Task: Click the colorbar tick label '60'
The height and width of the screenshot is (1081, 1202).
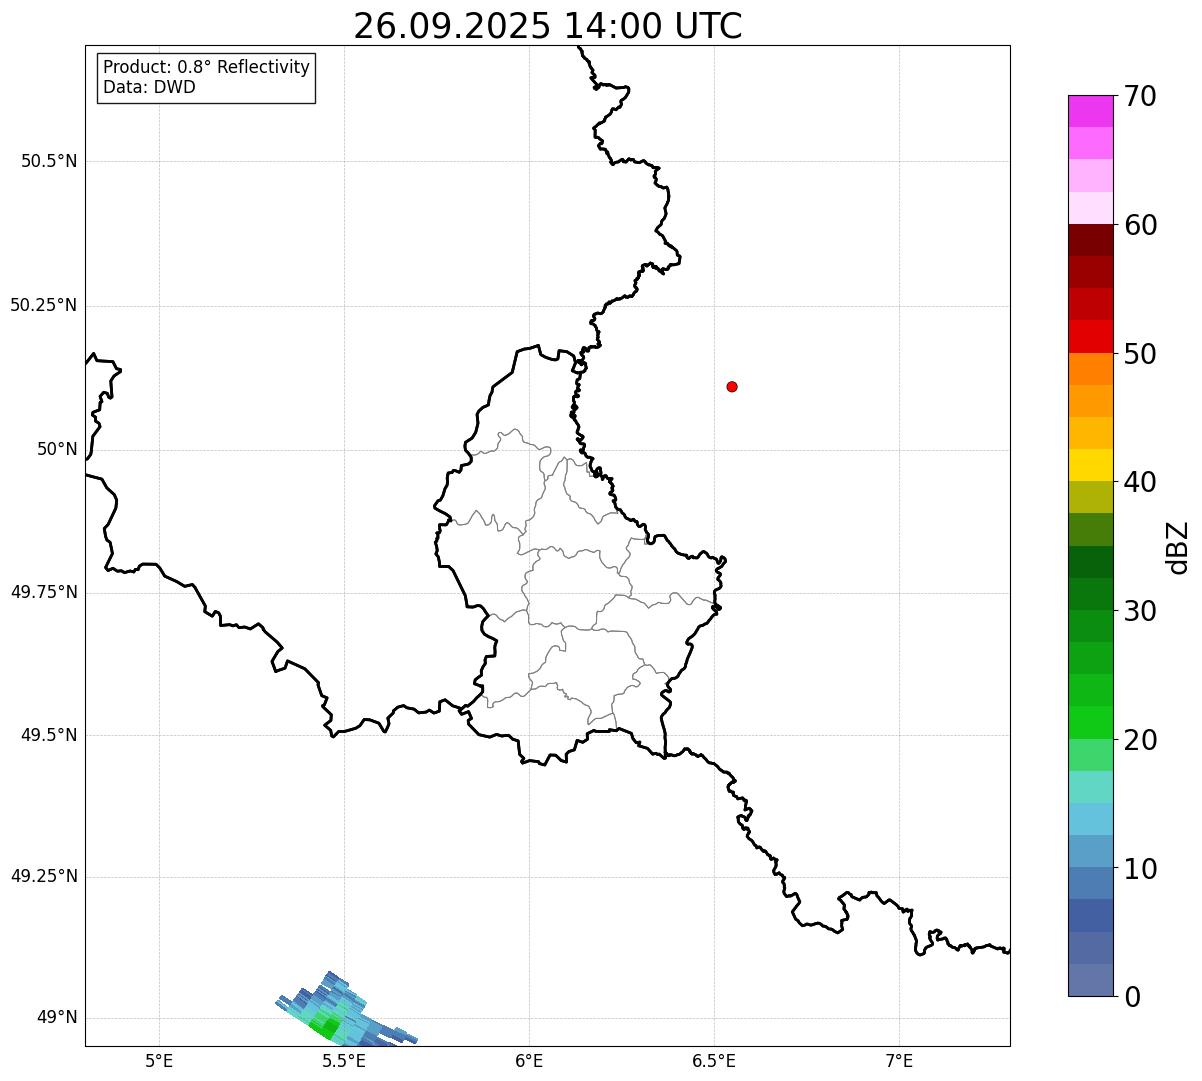Action: point(1139,225)
